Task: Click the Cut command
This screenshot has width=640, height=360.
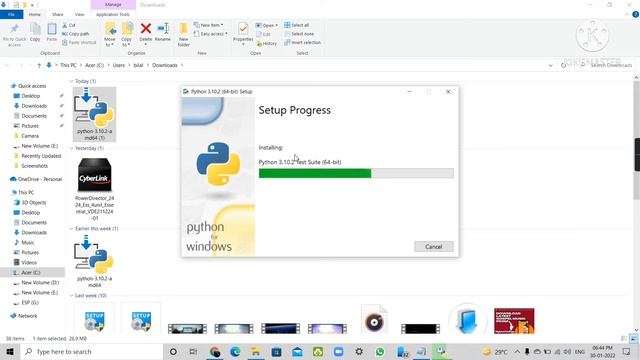Action: 69,25
